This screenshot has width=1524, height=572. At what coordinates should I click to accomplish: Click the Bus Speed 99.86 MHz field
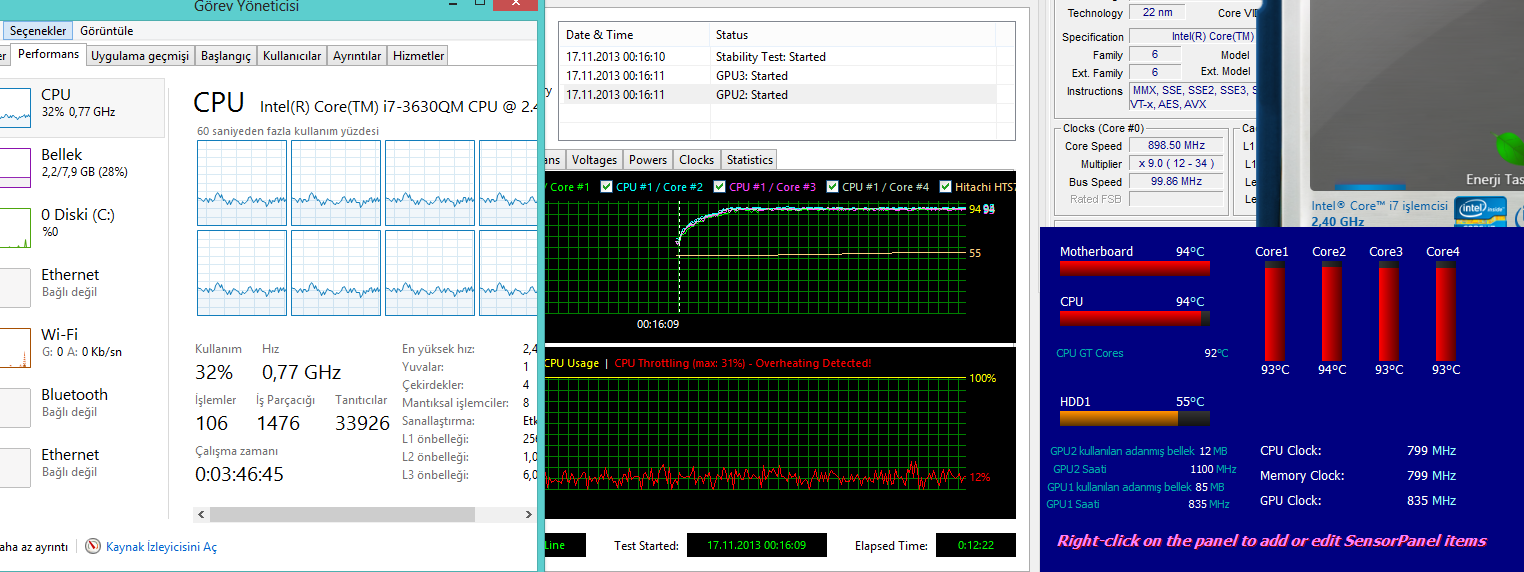point(1178,182)
